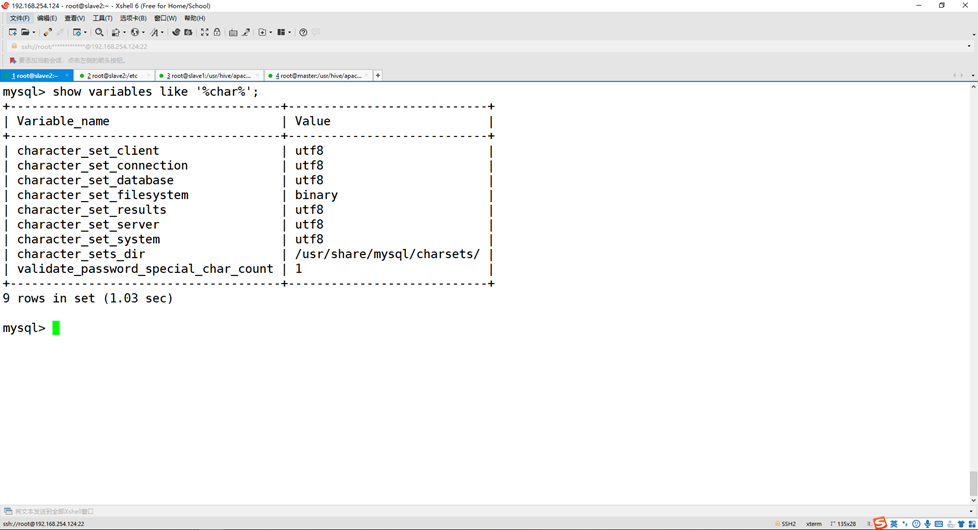Click the font toolbar icon
Viewport: 978px width, 530px height.
[x=154, y=32]
